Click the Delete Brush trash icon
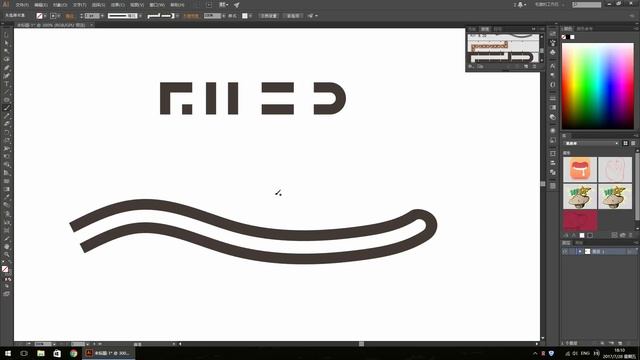Screen dimensions: 640x360 (x=534, y=66)
